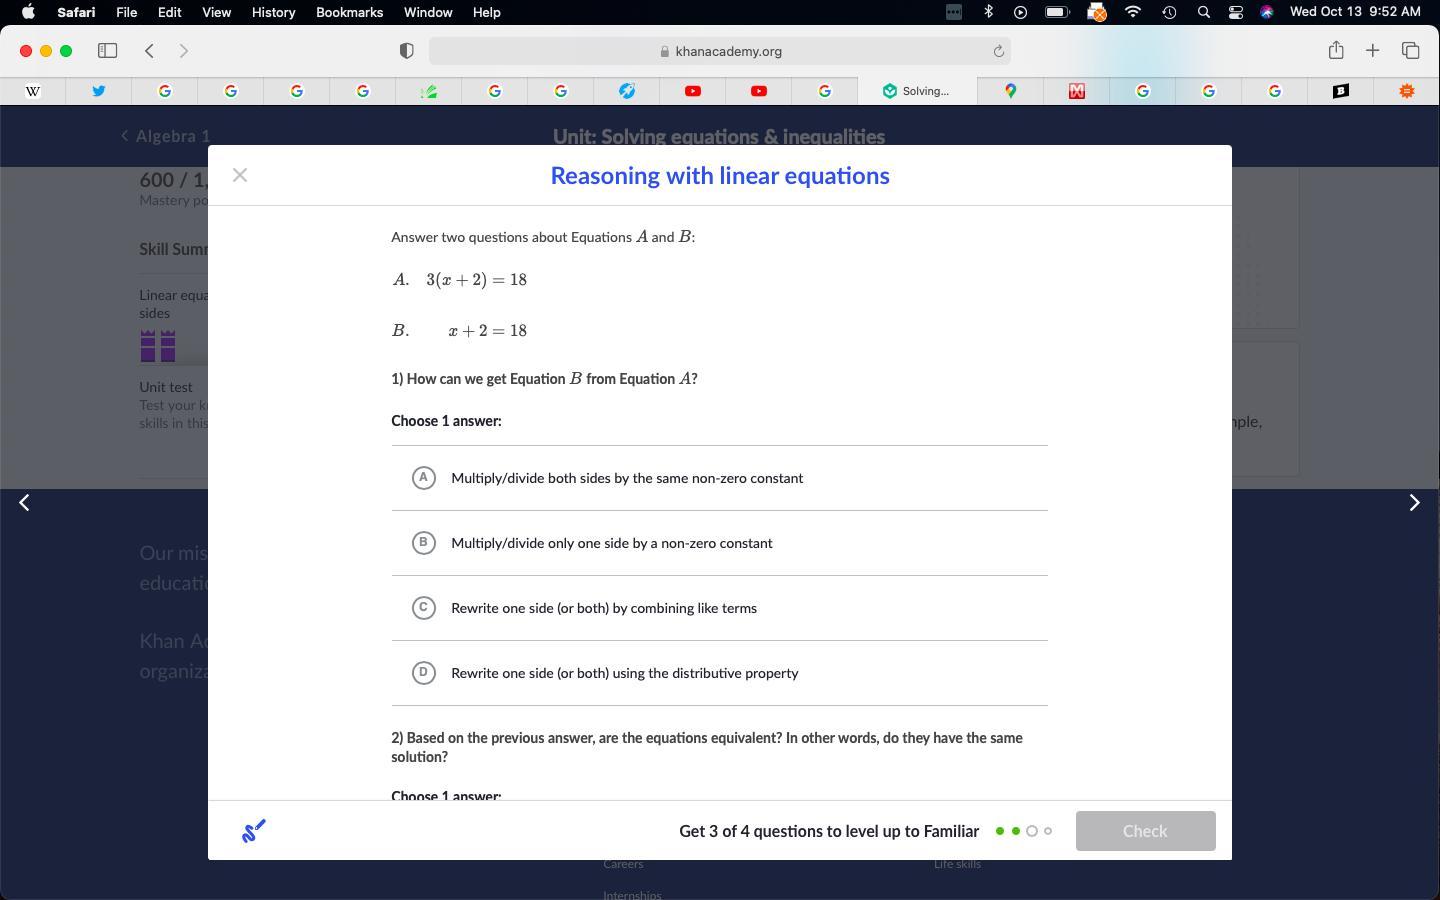Switch to the last tab with orange icon
Image resolution: width=1440 pixels, height=900 pixels.
pos(1407,91)
